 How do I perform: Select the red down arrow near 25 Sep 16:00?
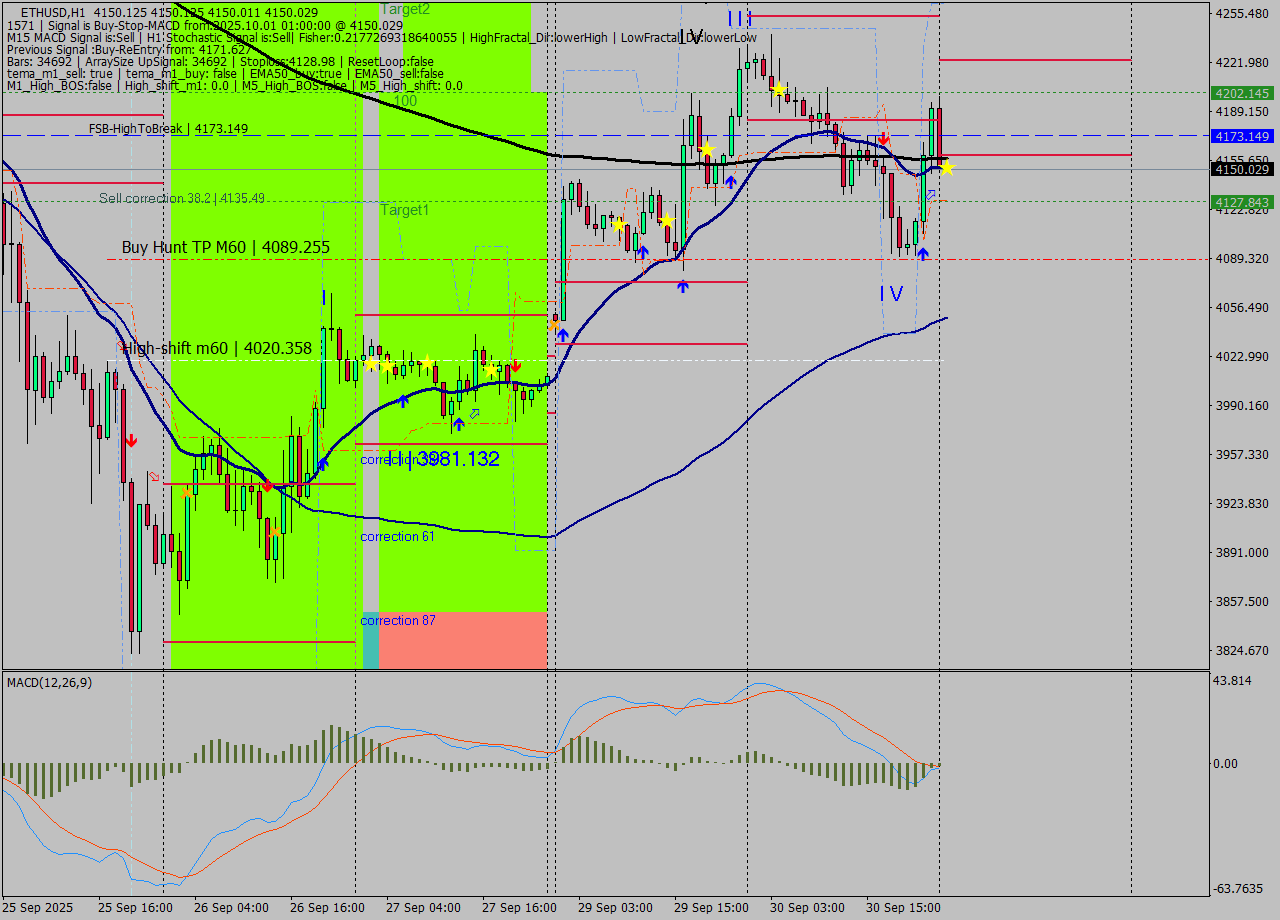tap(131, 440)
